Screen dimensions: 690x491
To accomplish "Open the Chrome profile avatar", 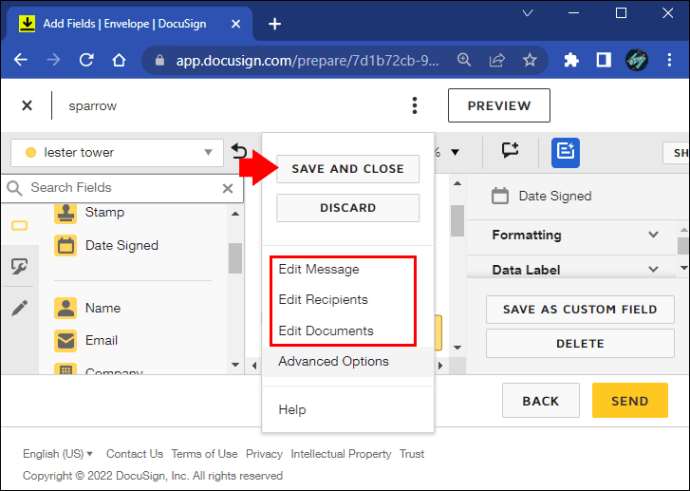I will coord(636,59).
